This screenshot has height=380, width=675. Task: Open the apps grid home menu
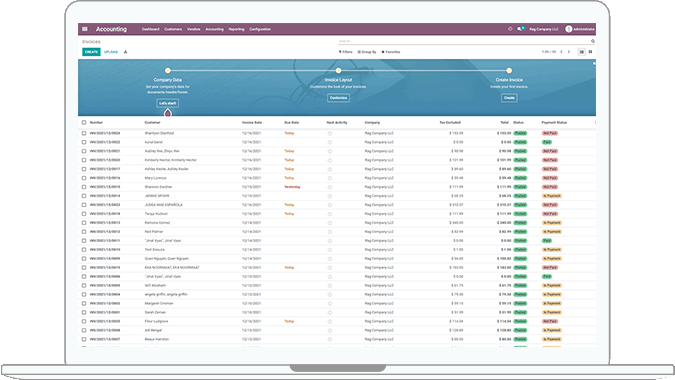pos(85,29)
